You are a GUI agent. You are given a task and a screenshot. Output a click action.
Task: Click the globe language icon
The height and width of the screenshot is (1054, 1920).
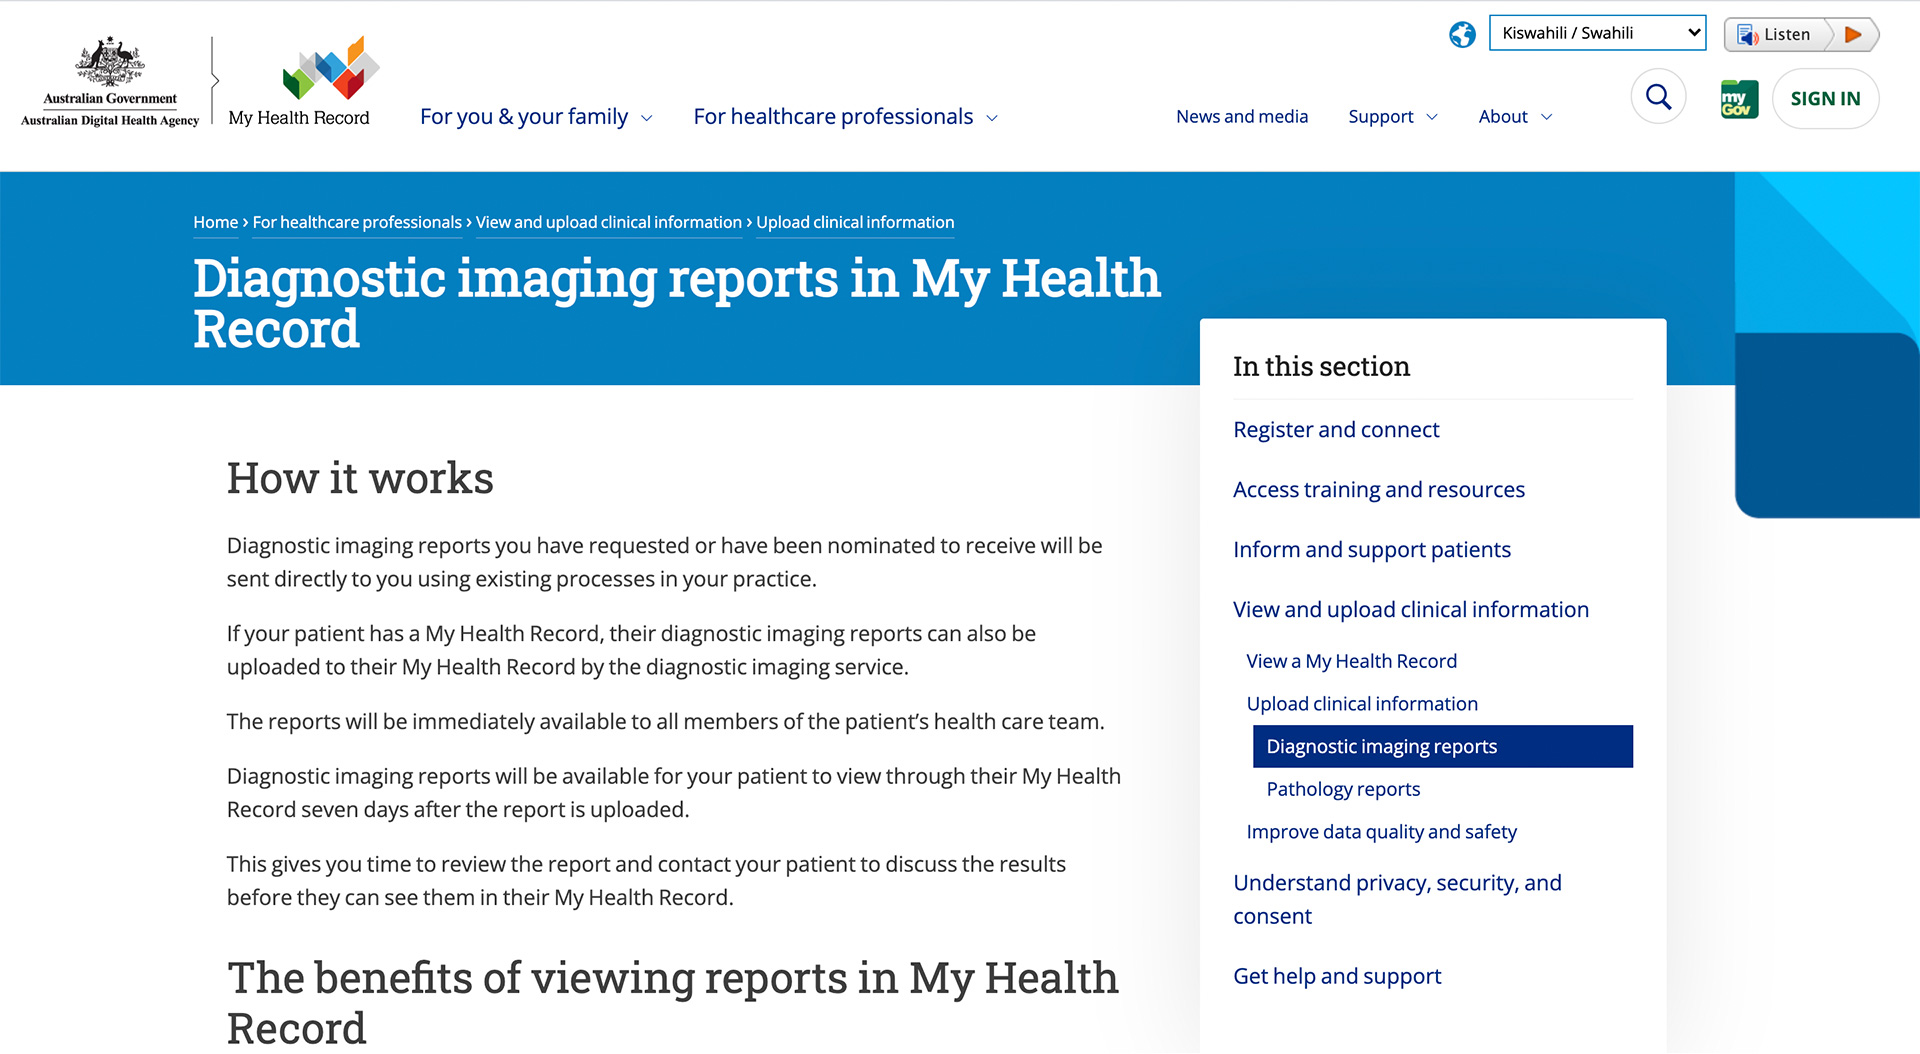[1462, 34]
